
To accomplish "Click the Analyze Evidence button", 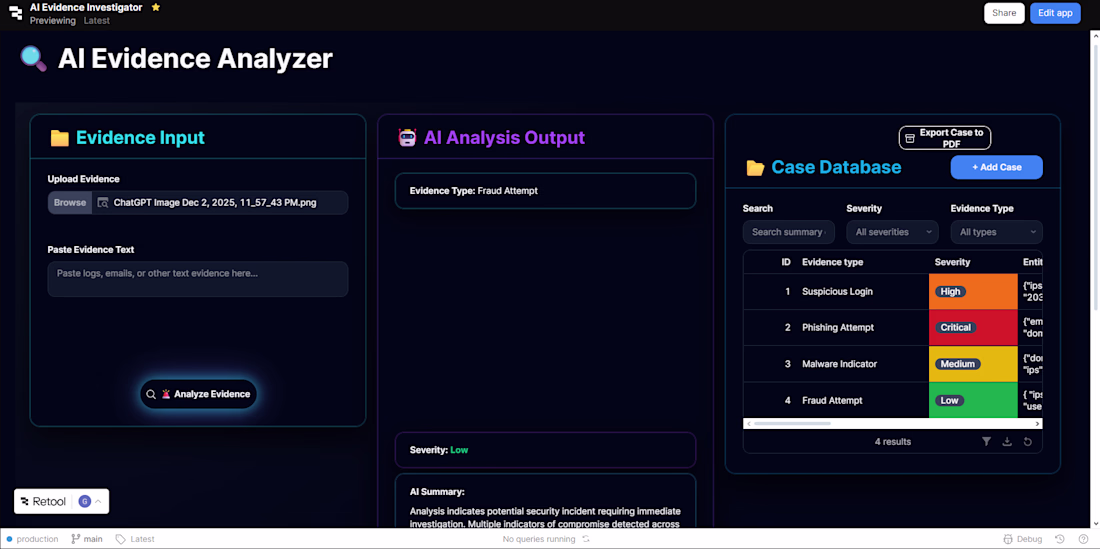I will (x=199, y=394).
